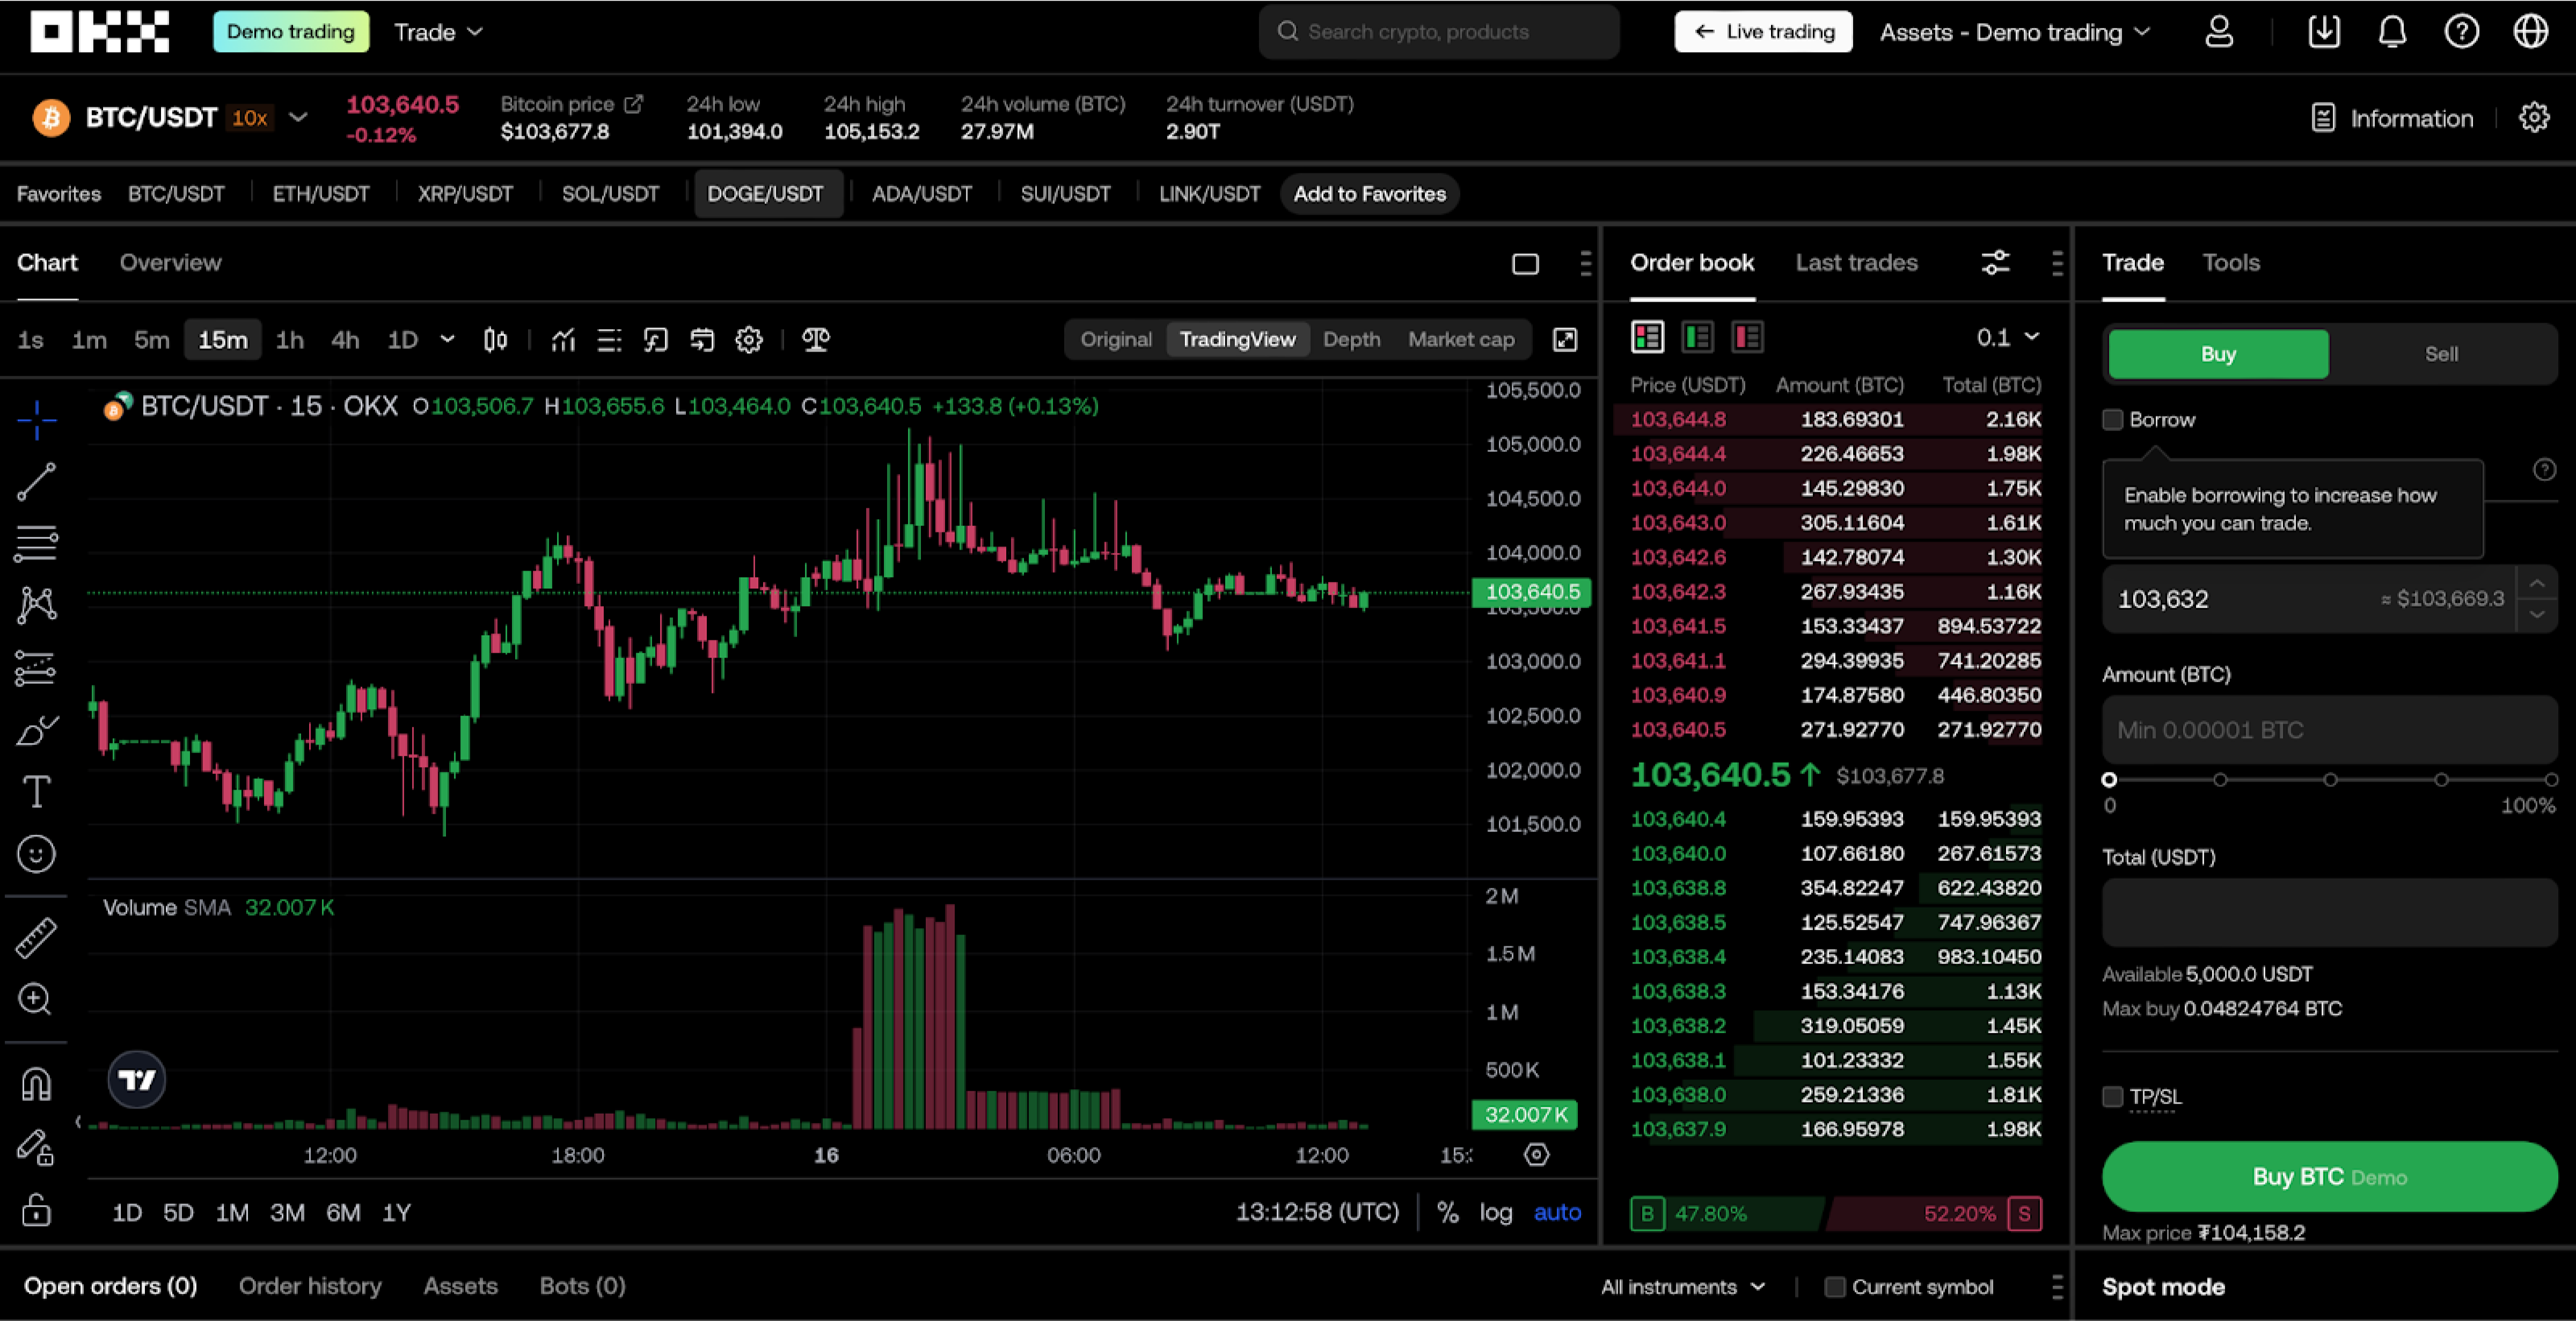Select the text annotation tool

[x=36, y=792]
